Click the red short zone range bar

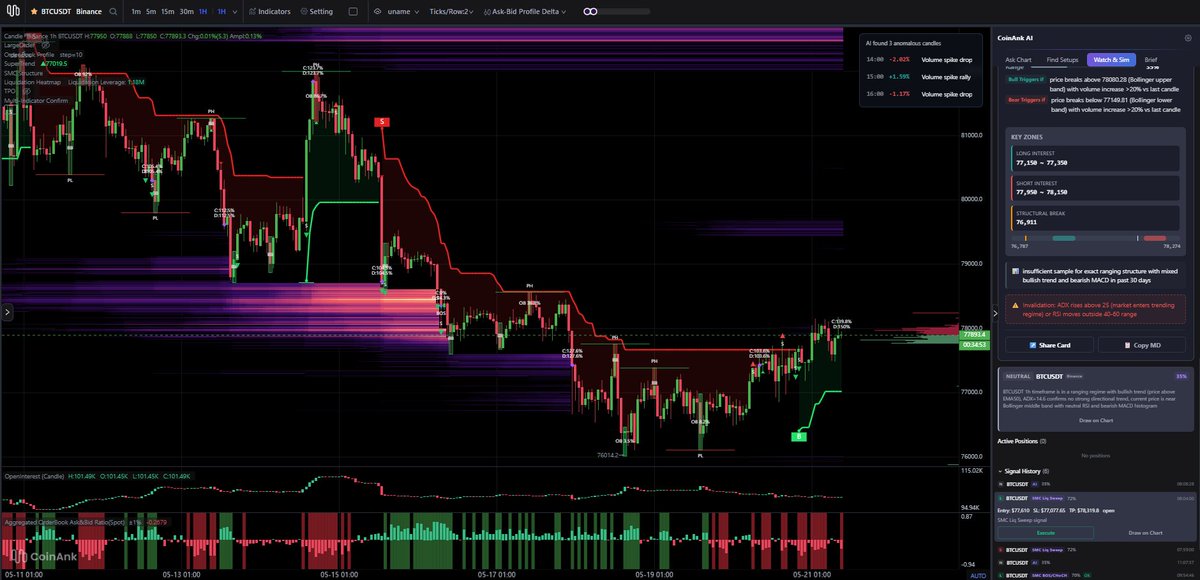(x=1155, y=238)
